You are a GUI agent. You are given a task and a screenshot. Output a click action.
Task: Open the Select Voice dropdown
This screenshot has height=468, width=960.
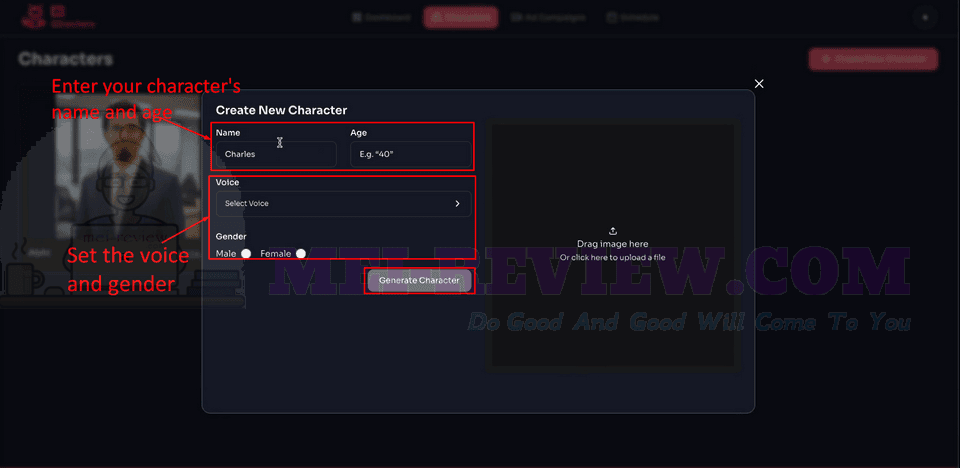point(343,203)
